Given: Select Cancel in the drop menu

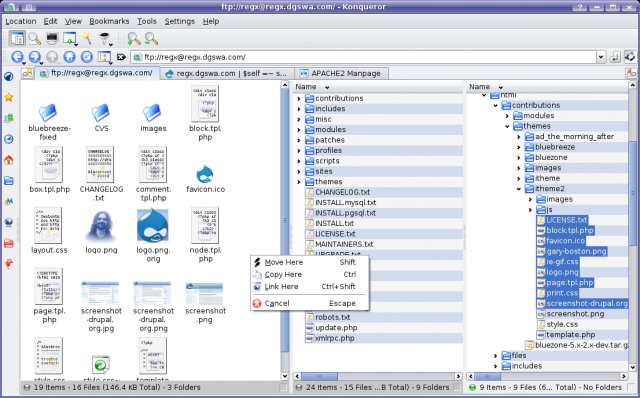Looking at the screenshot, I should [x=309, y=303].
